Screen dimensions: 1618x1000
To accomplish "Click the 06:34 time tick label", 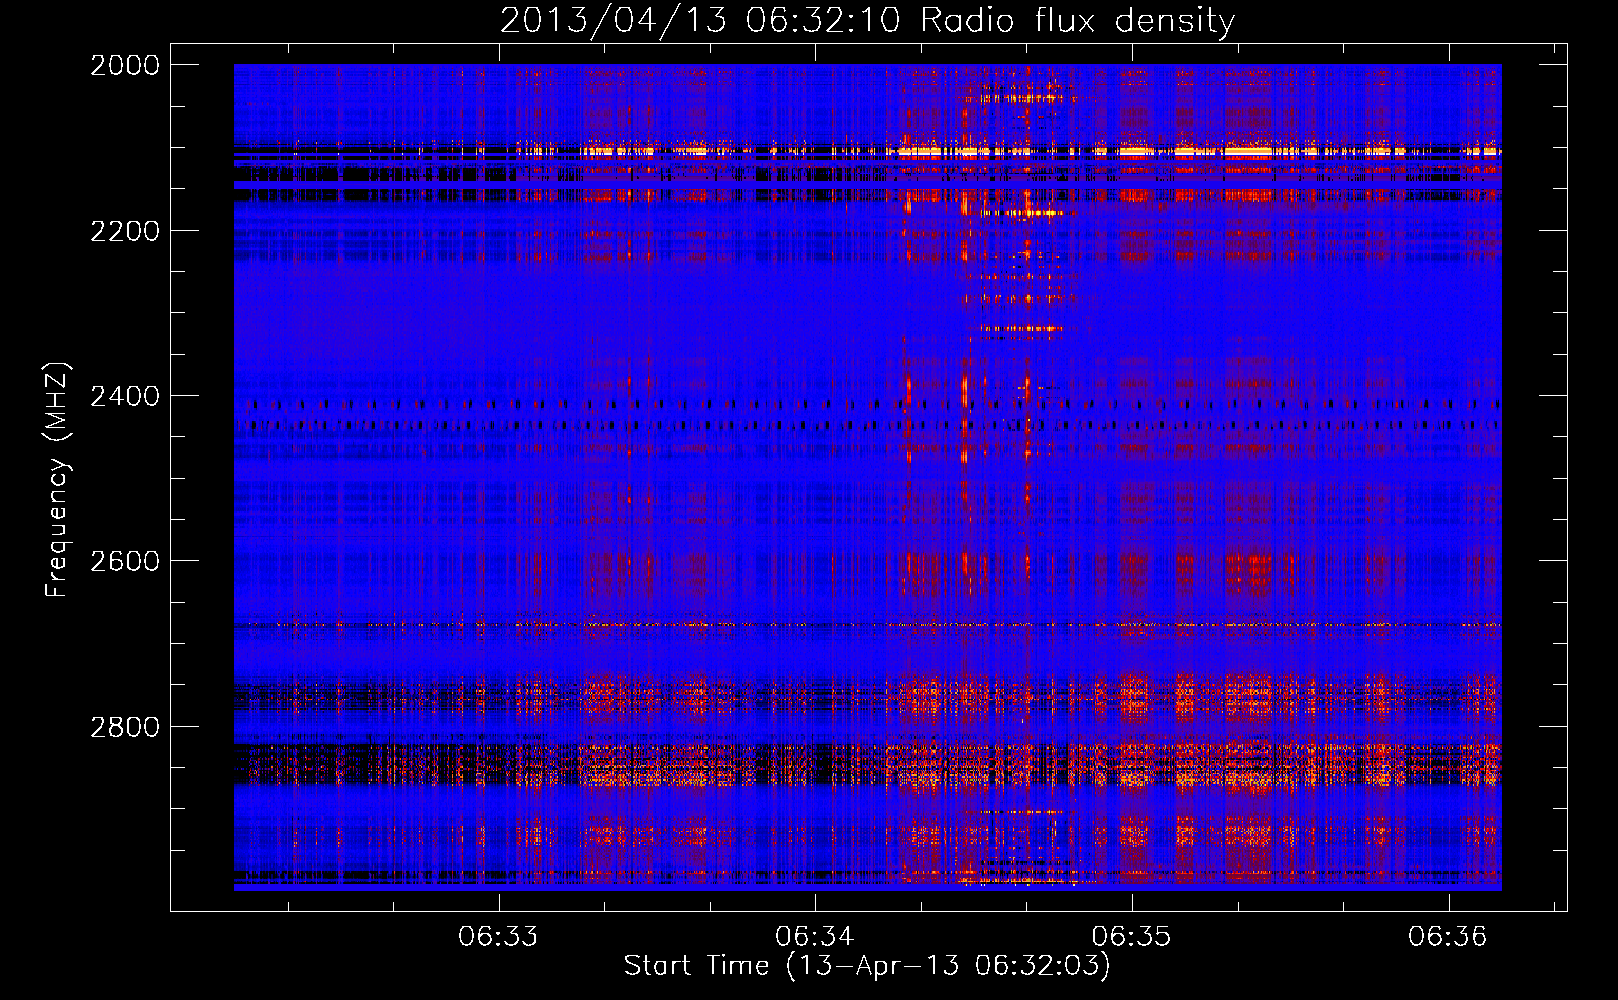I will (x=815, y=937).
